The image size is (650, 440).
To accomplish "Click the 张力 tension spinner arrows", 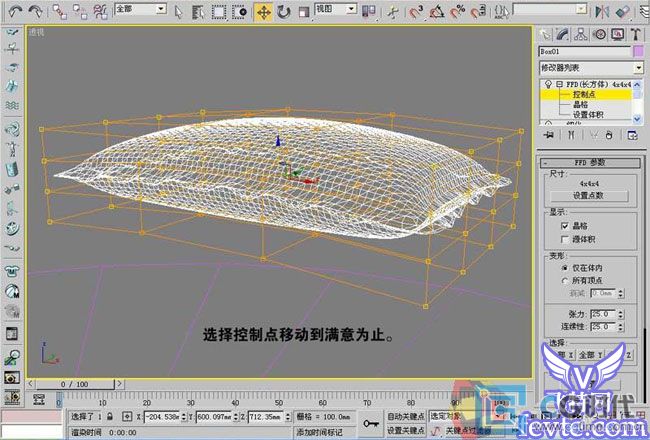I will click(621, 314).
